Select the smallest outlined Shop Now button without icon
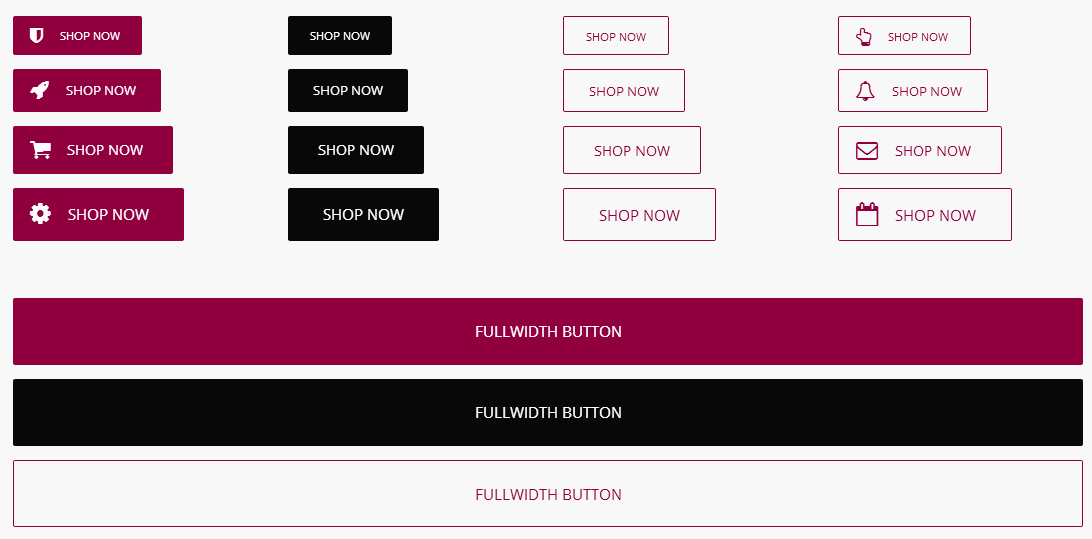The width and height of the screenshot is (1092, 539). pyautogui.click(x=616, y=36)
